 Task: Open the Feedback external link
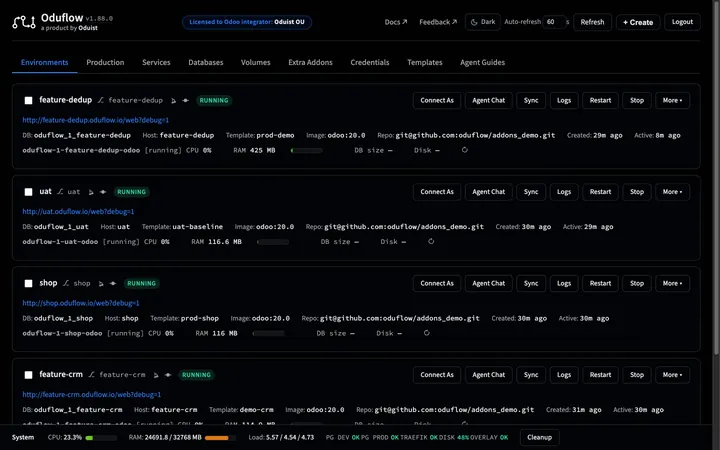pos(438,22)
